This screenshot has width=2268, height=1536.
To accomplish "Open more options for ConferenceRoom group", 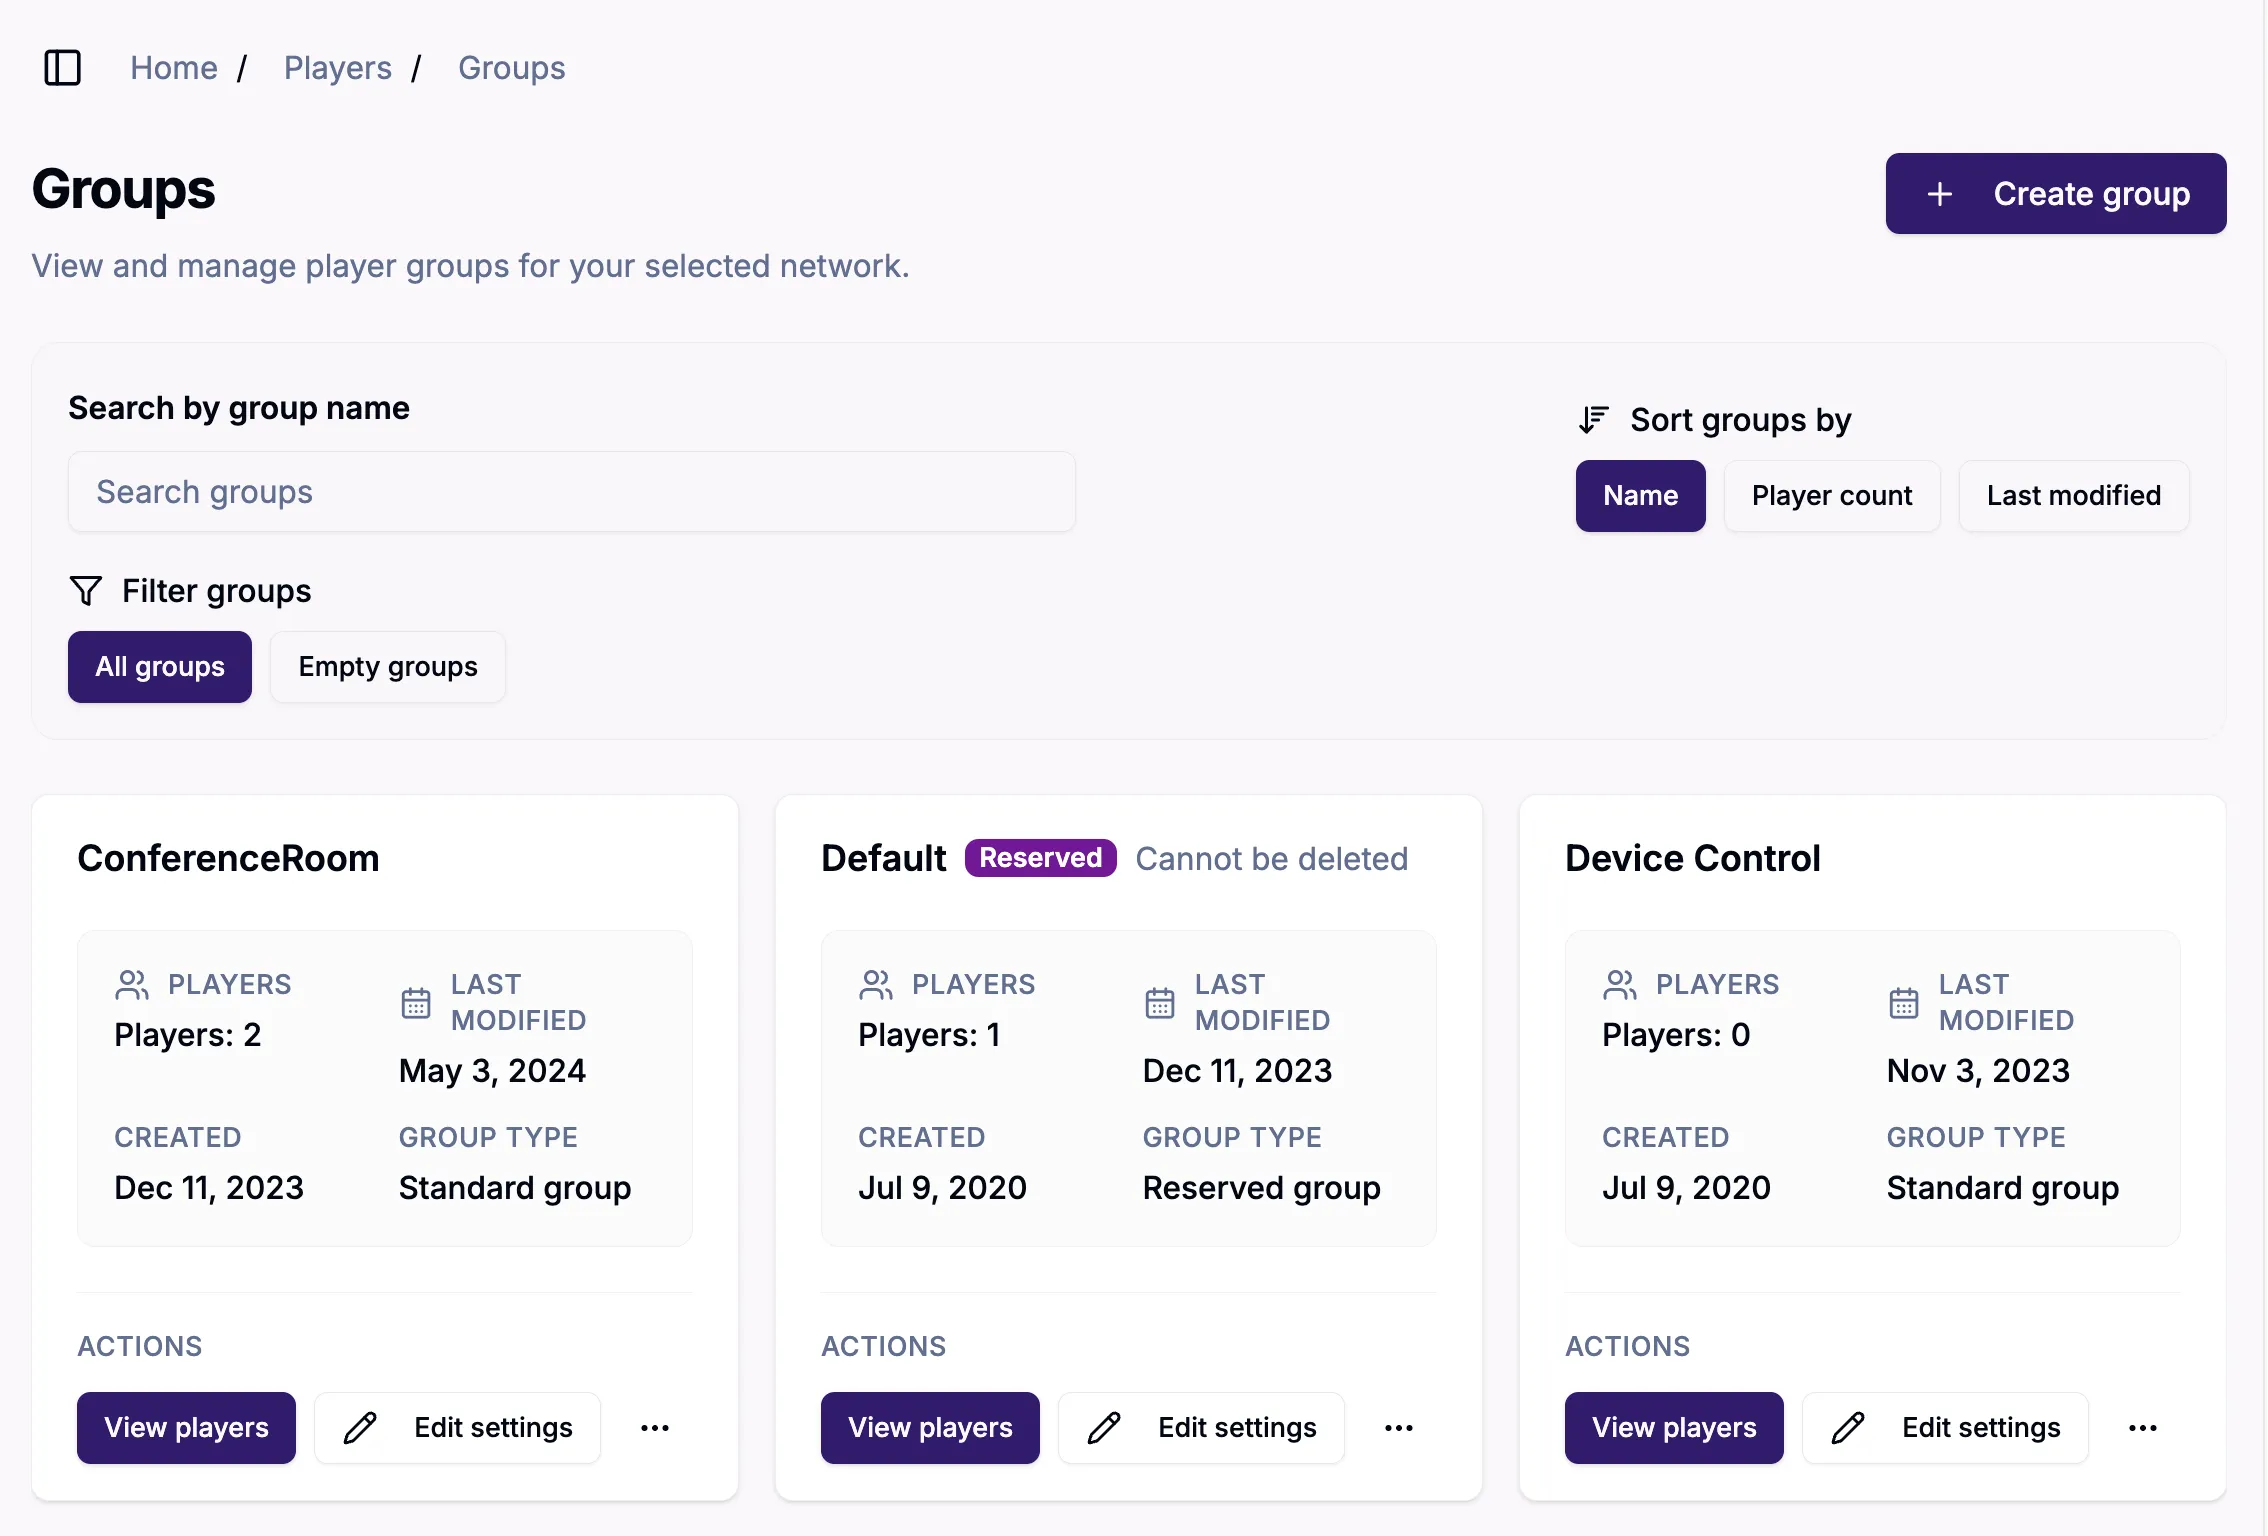I will pyautogui.click(x=655, y=1428).
